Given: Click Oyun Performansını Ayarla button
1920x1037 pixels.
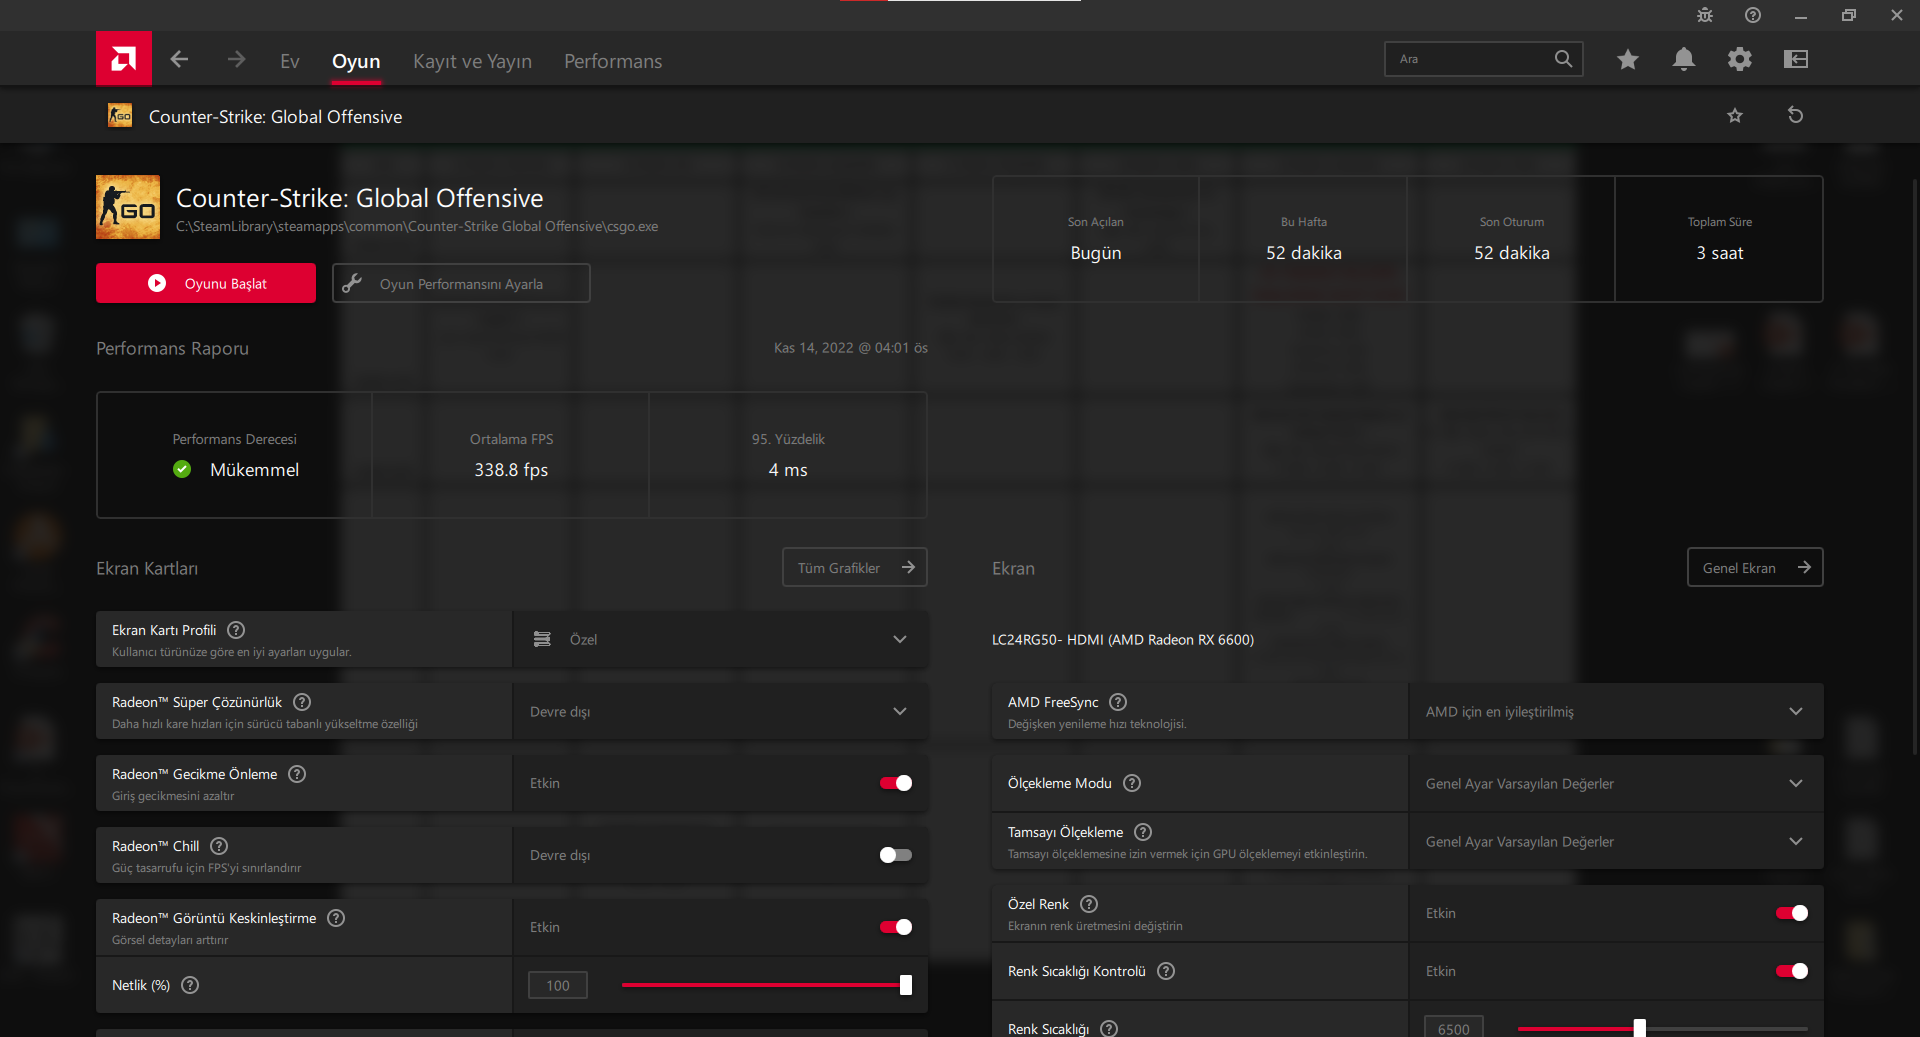Looking at the screenshot, I should tap(461, 283).
